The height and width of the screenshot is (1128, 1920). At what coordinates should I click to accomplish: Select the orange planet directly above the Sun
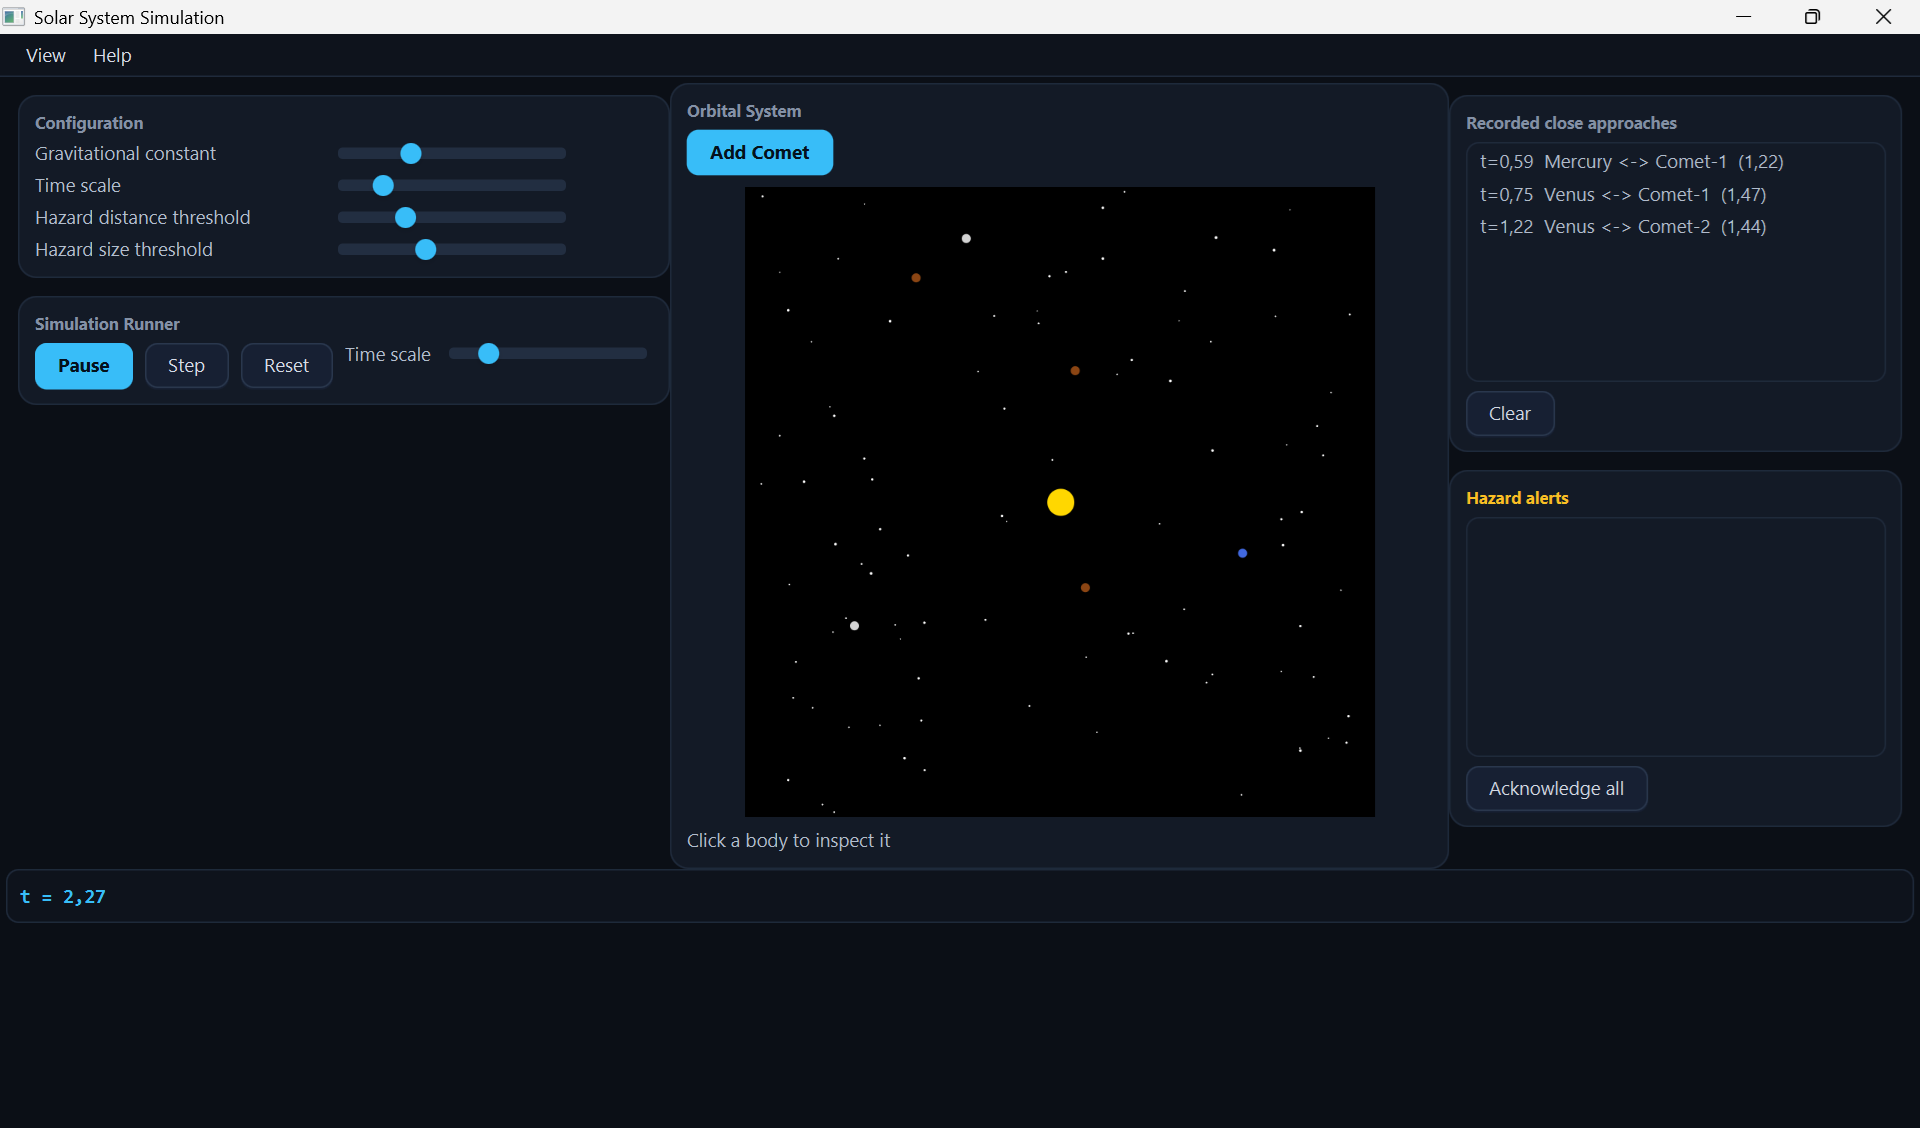coord(1075,371)
